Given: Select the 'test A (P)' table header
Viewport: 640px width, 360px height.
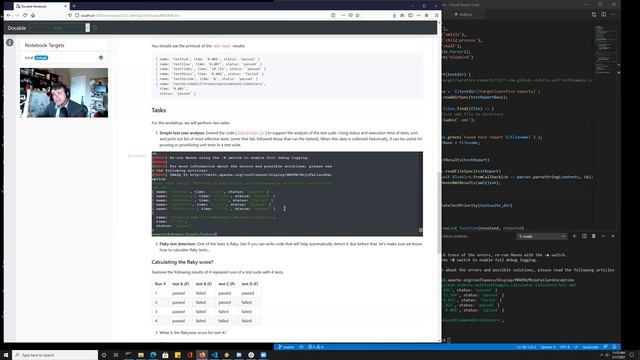Looking at the screenshot, I should pyautogui.click(x=180, y=284).
